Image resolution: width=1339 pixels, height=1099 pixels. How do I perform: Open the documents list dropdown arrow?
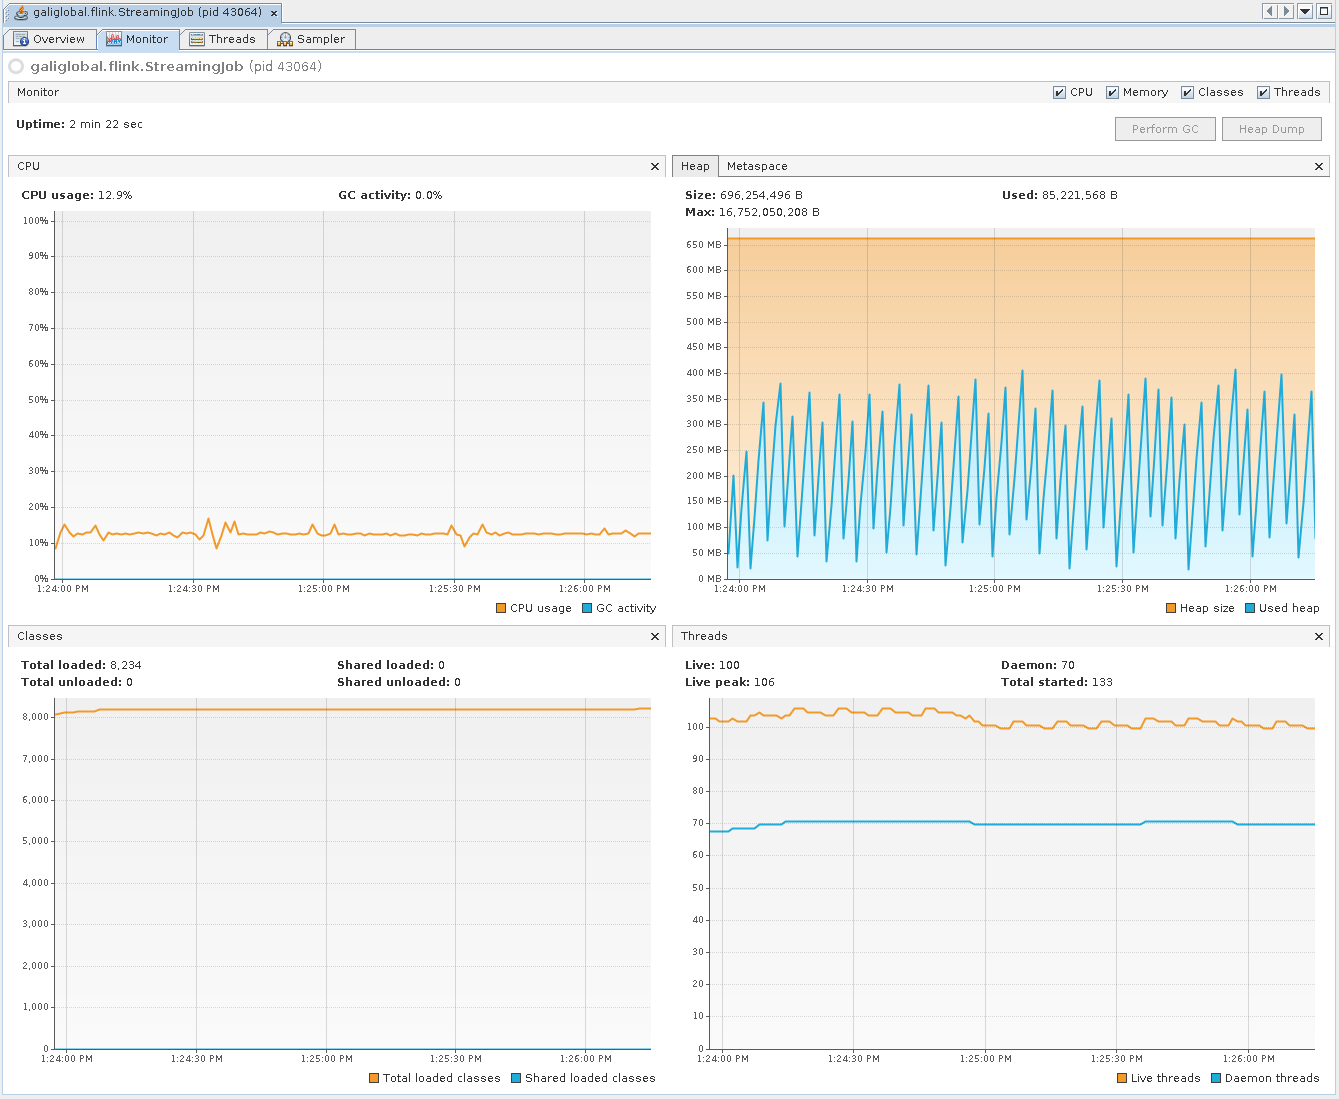1305,11
